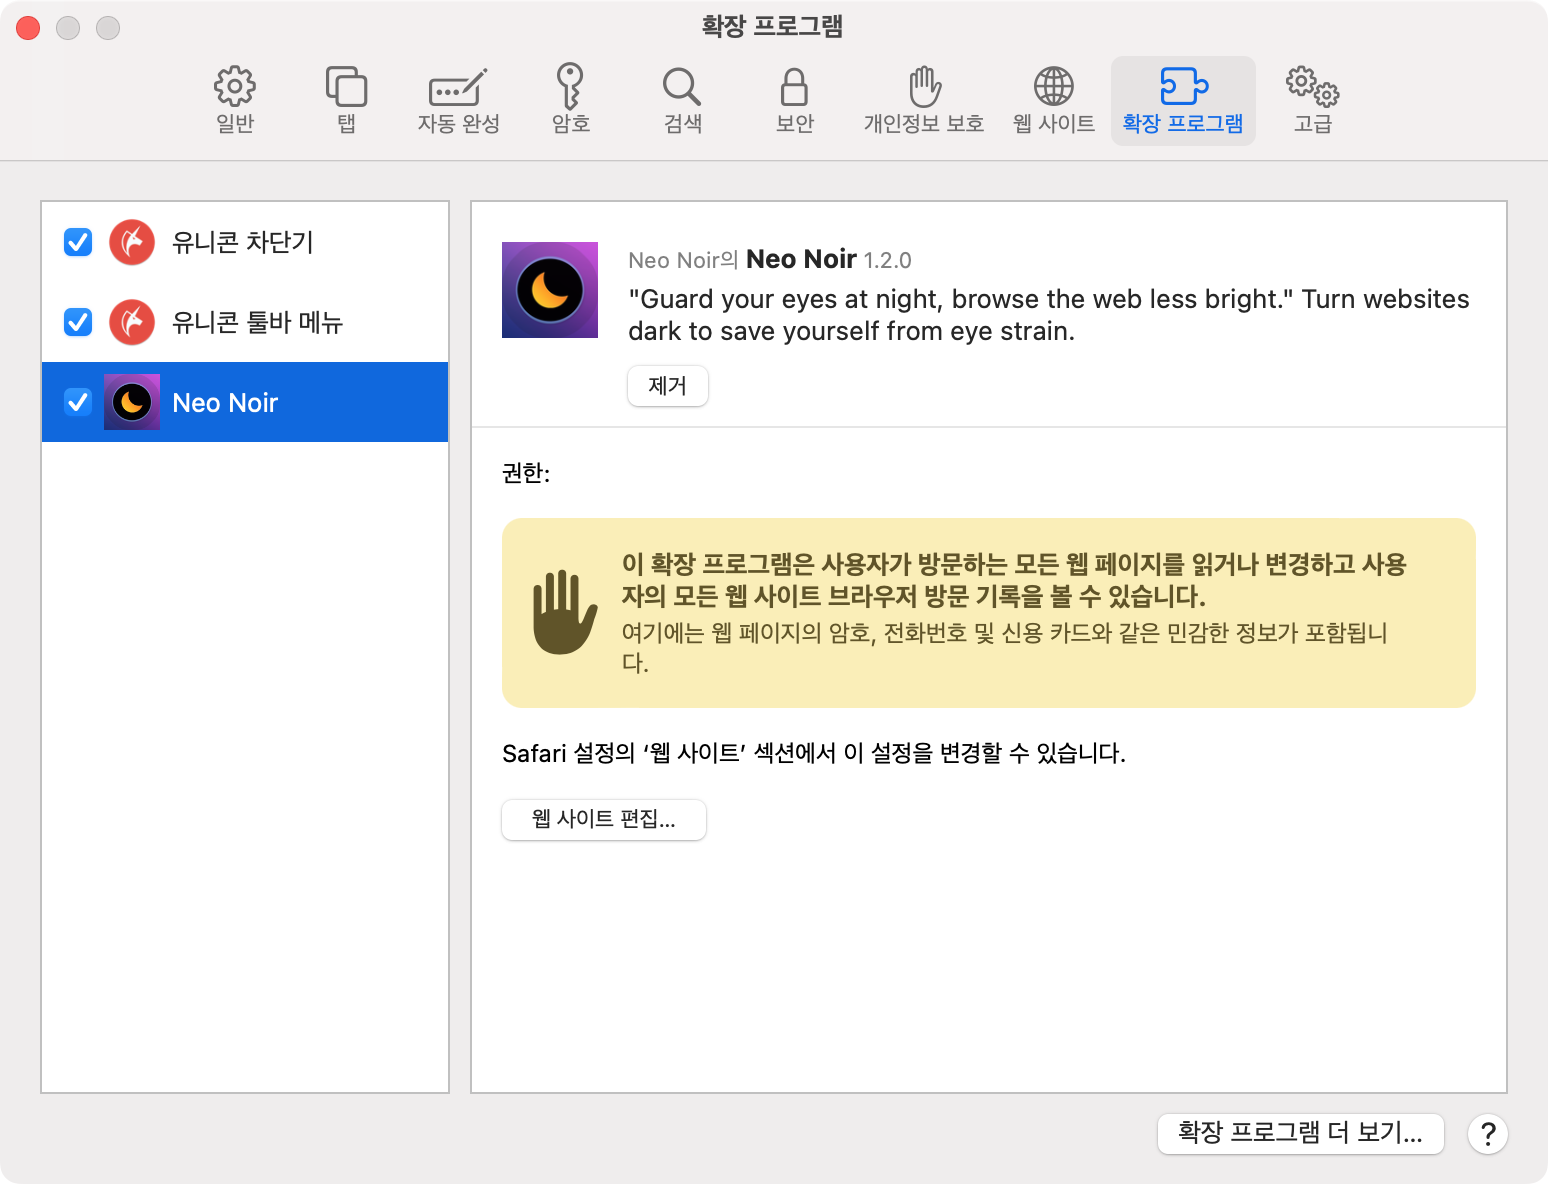
Task: Click the Neo Noir moon icon in list
Action: click(132, 402)
